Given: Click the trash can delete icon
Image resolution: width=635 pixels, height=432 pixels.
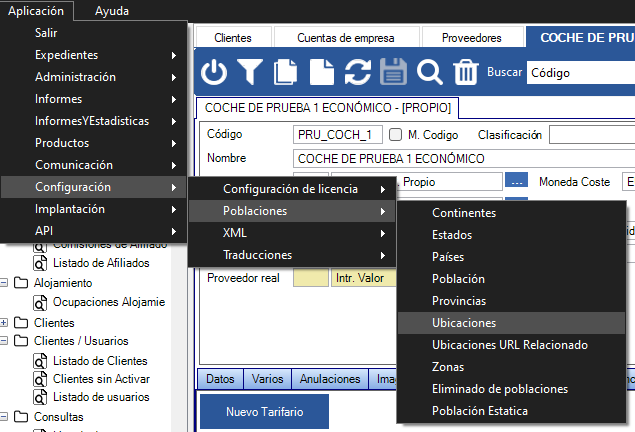Looking at the screenshot, I should [x=466, y=72].
